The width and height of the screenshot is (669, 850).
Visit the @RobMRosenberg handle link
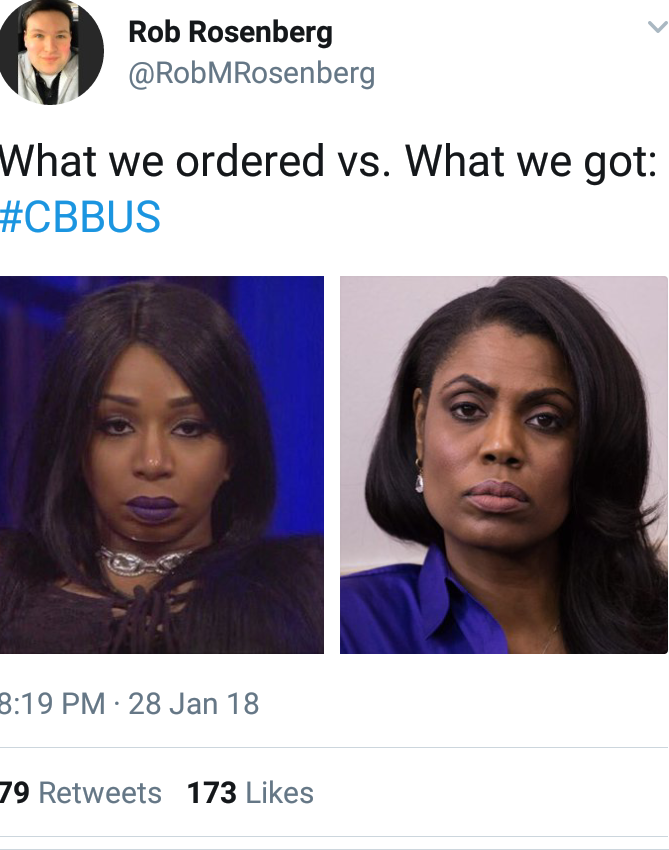click(x=252, y=74)
